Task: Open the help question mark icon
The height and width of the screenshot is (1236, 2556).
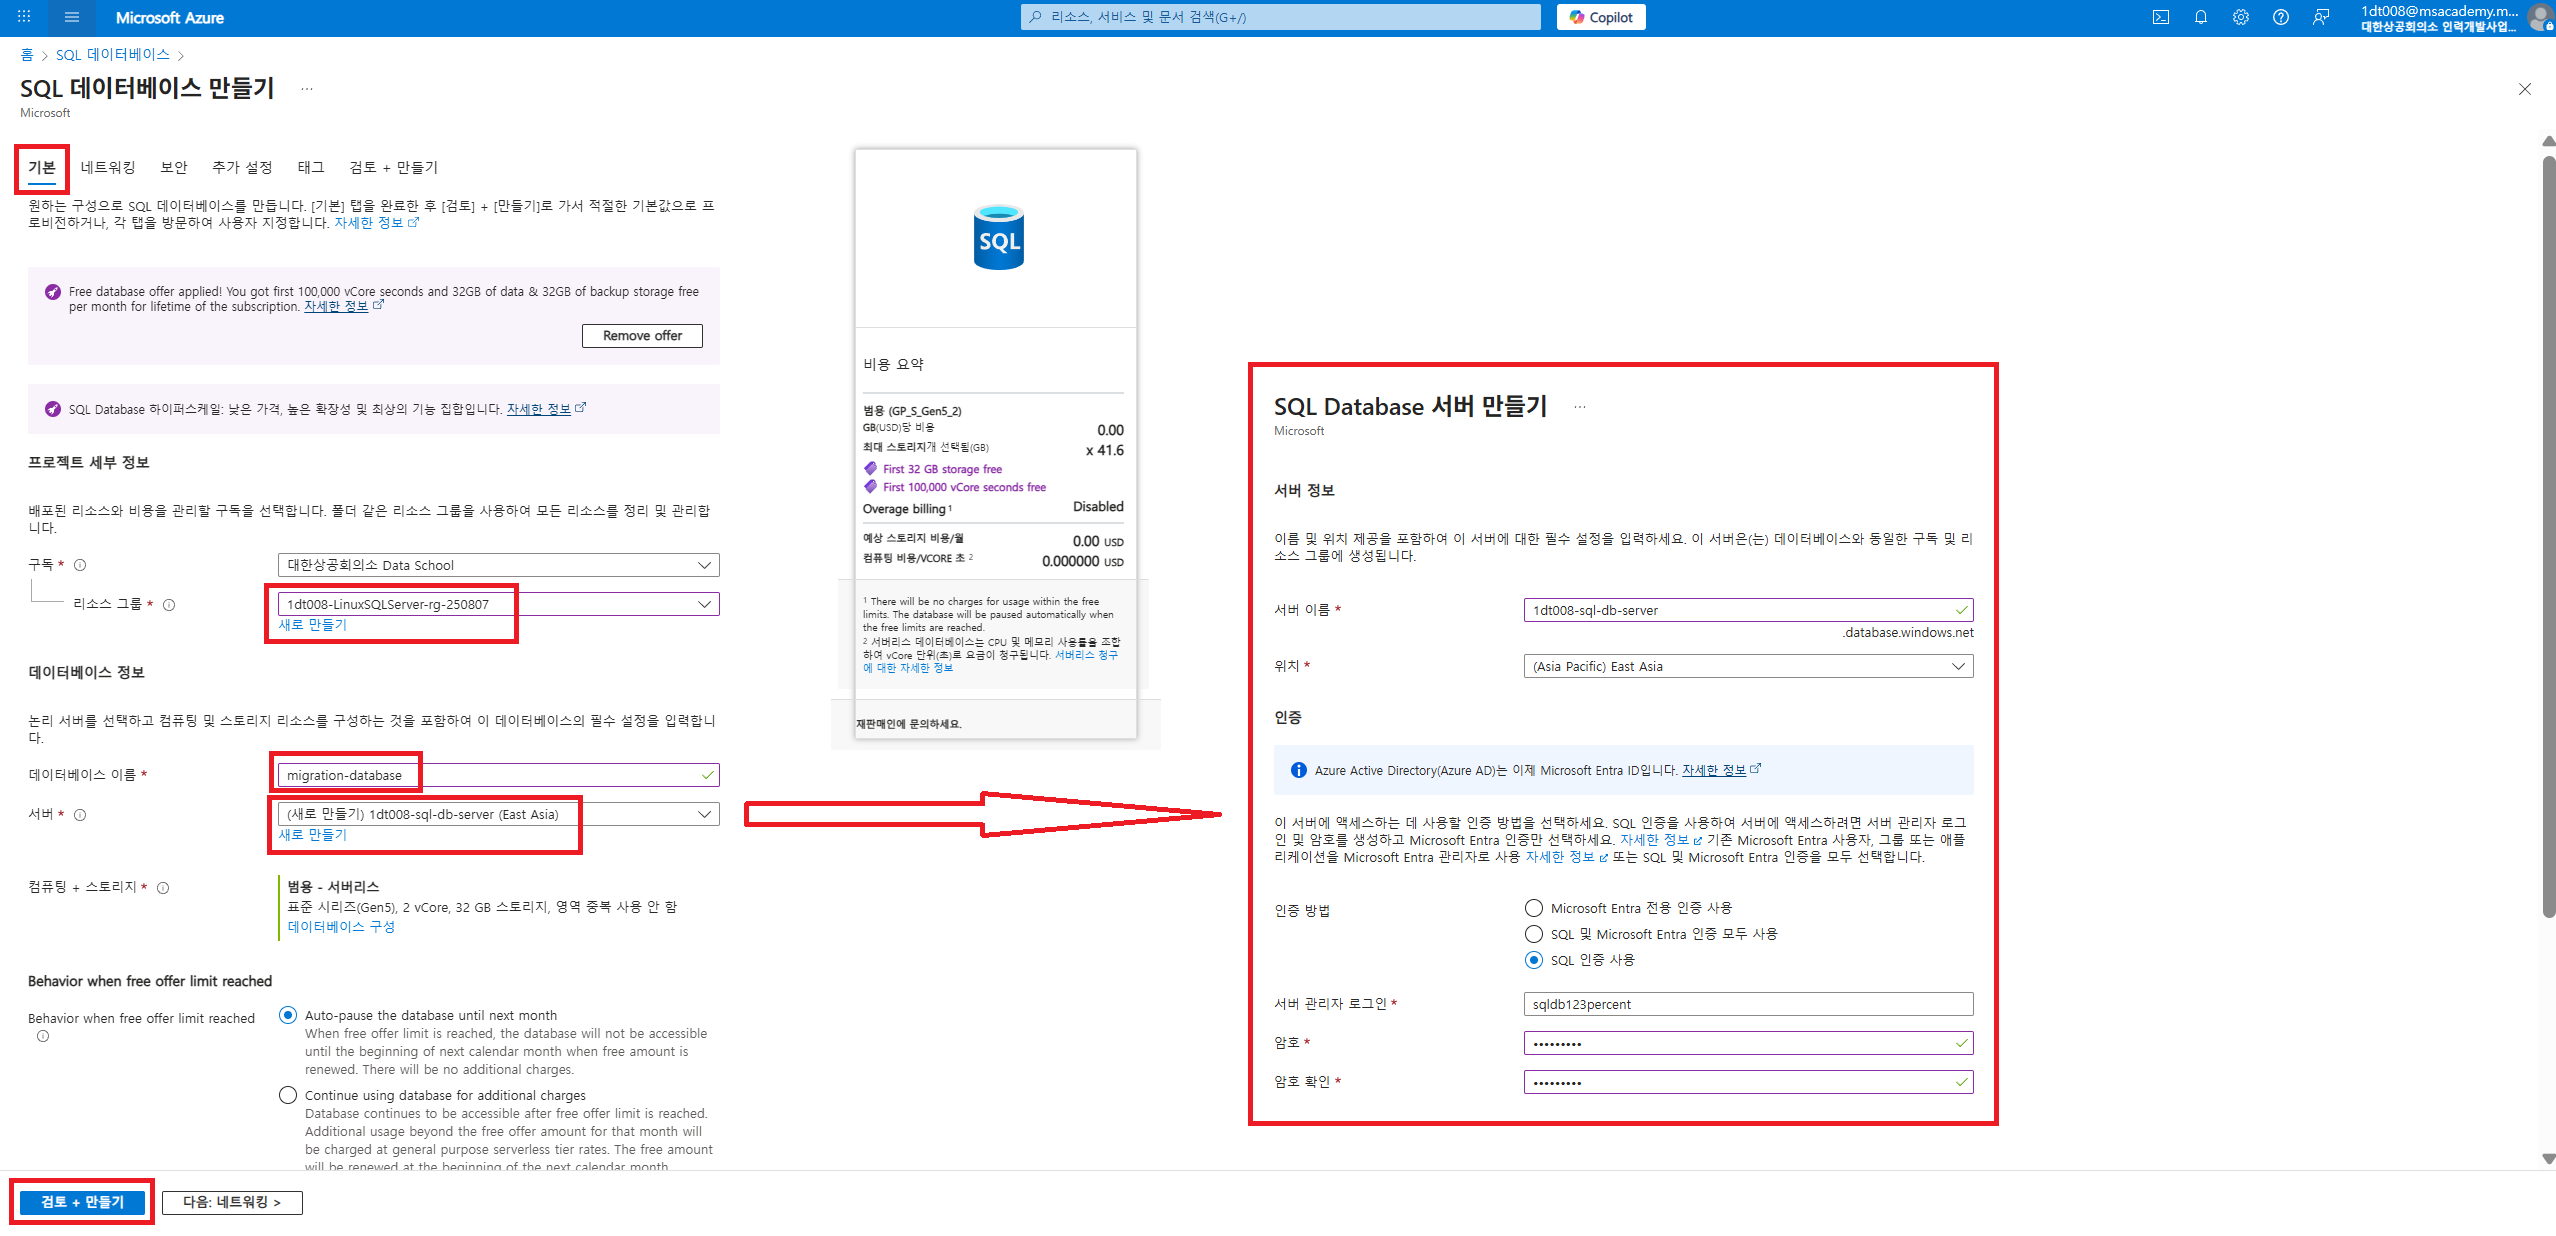Action: click(x=2281, y=17)
